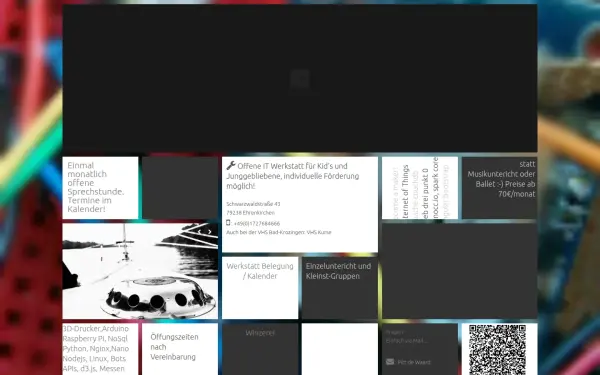
Task: Select the Einzelunterricht und Kleinst-Gruppen tile
Action: pyautogui.click(x=340, y=288)
